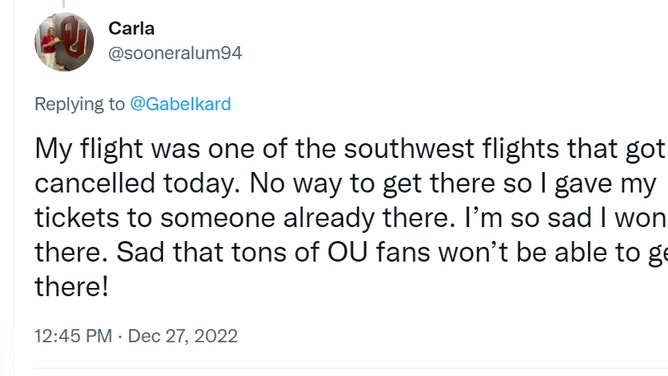
Task: Click the word 'already' in the tweet
Action: [328, 218]
